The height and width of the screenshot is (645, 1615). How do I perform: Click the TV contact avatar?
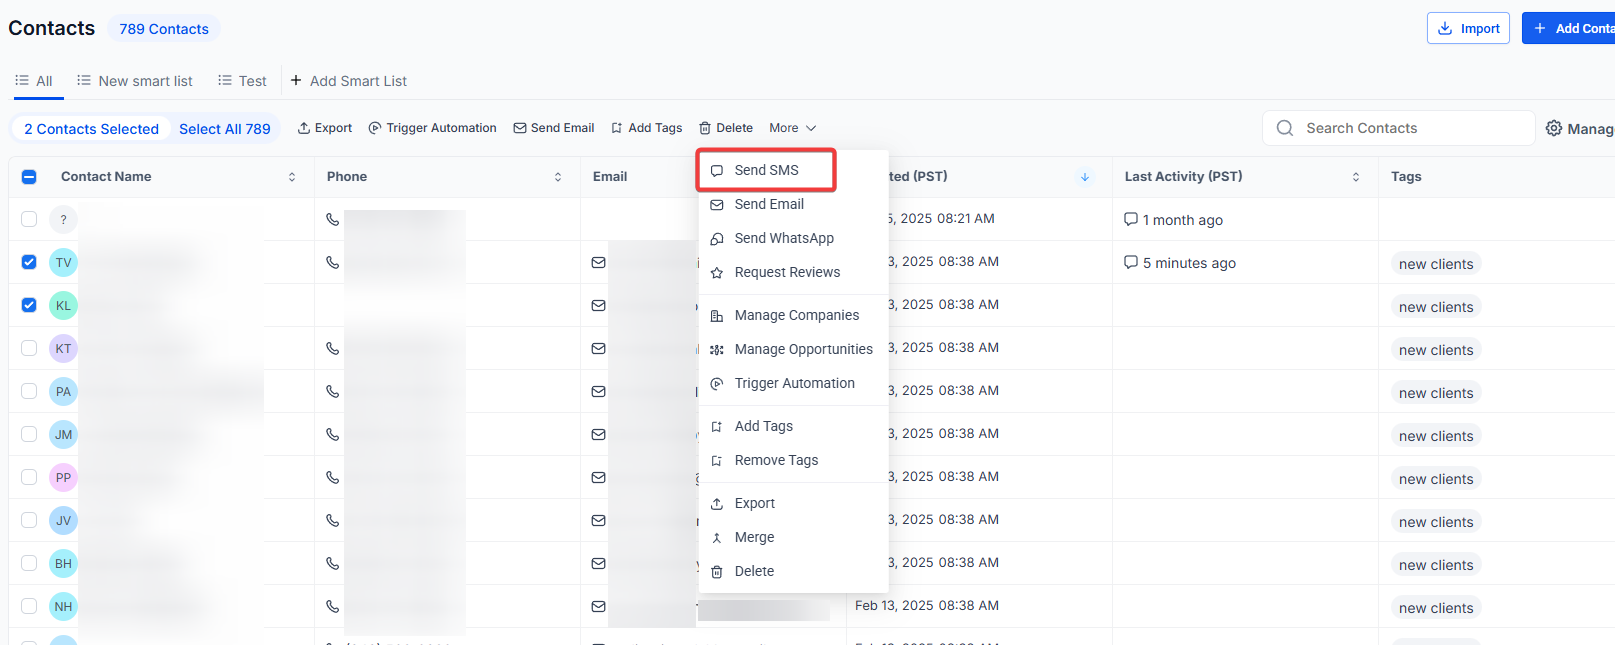pyautogui.click(x=63, y=262)
